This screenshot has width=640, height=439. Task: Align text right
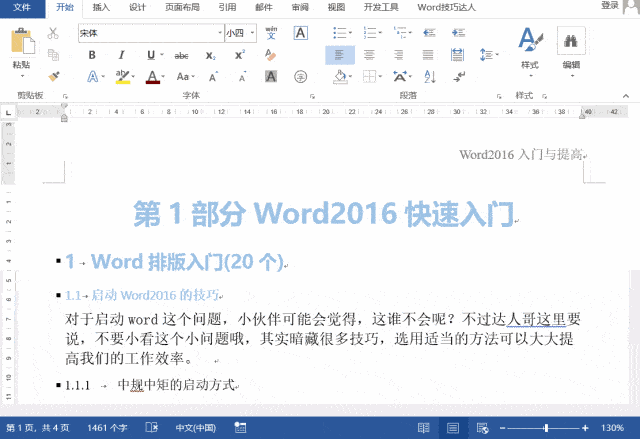pos(399,55)
